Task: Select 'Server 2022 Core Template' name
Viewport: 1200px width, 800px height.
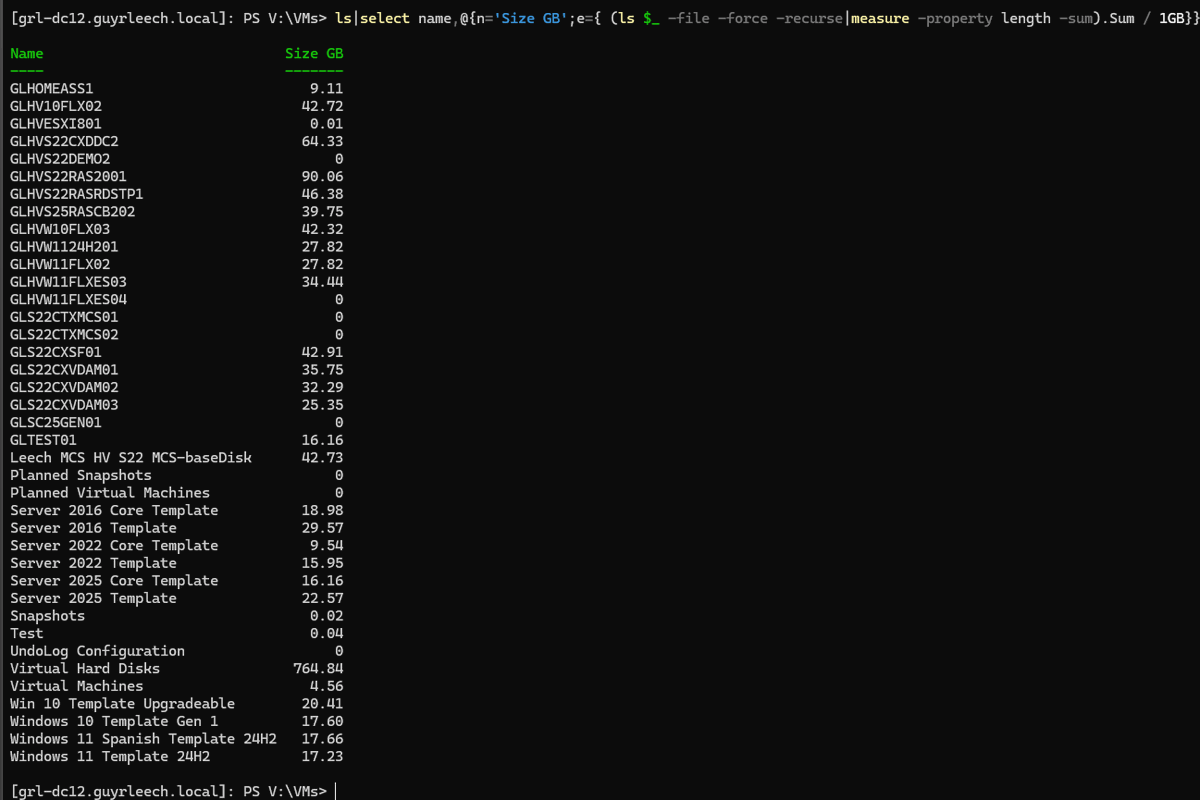Action: 114,546
